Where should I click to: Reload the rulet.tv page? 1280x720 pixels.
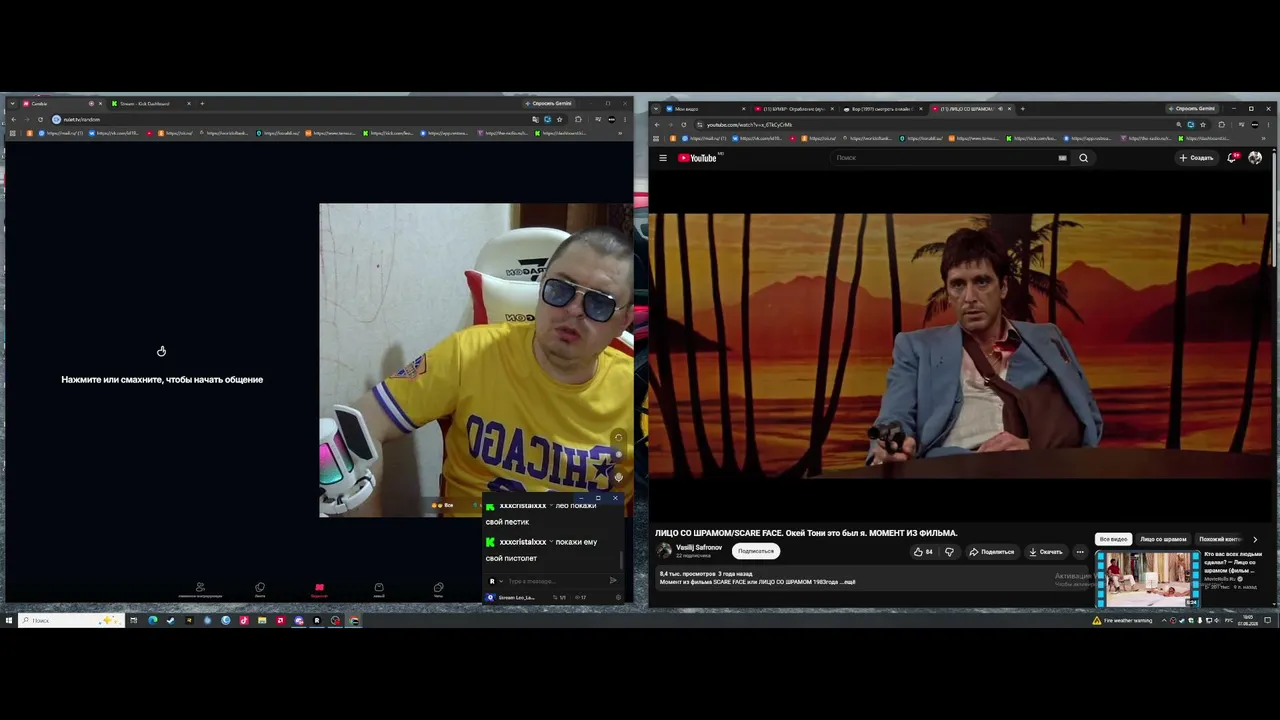(40, 120)
